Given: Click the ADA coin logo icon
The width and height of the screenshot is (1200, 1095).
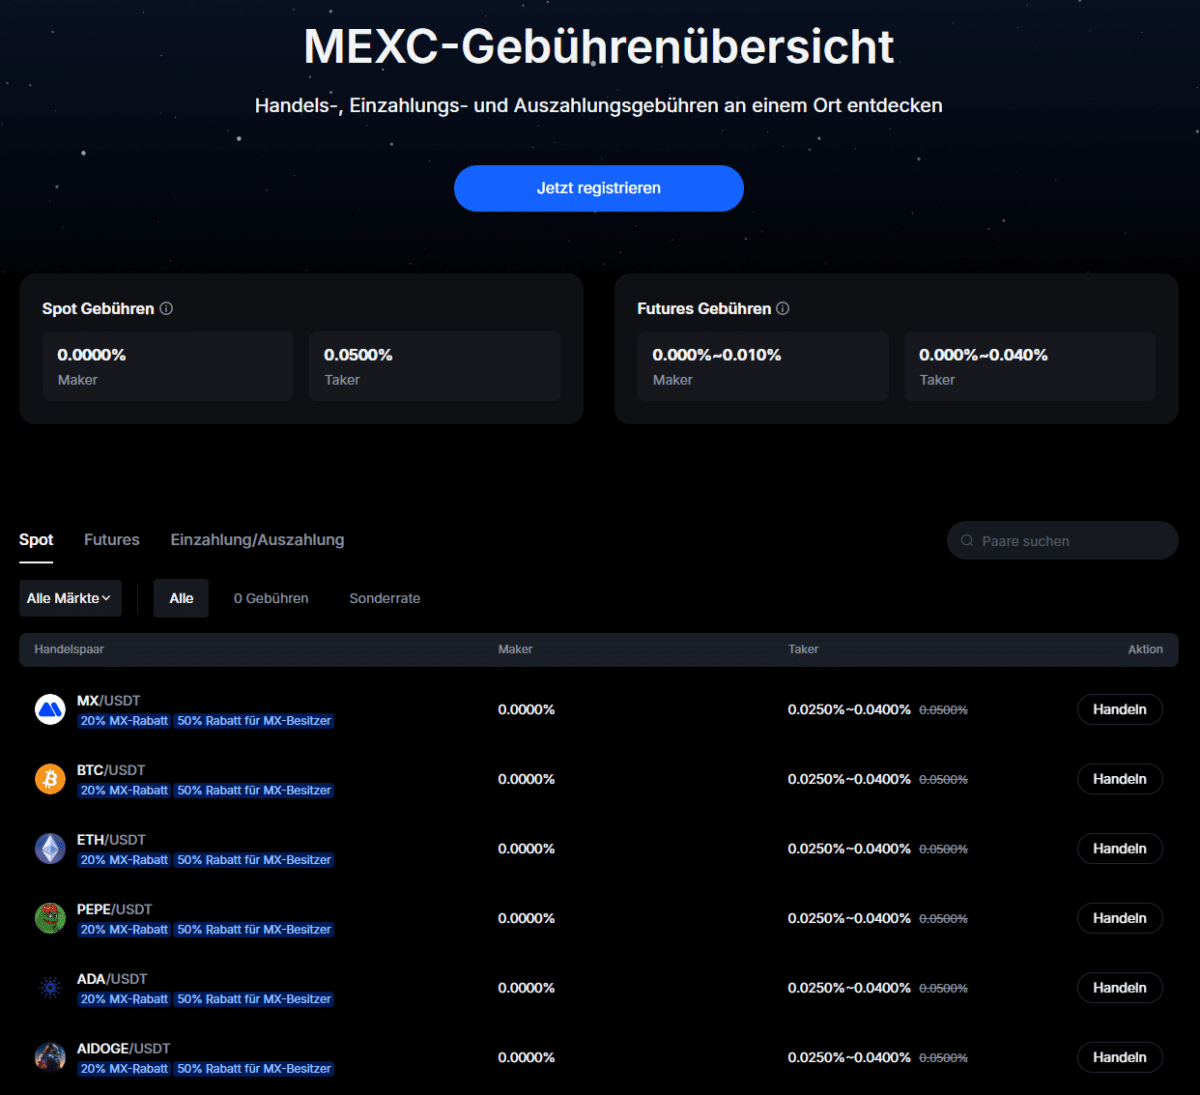Looking at the screenshot, I should 50,987.
